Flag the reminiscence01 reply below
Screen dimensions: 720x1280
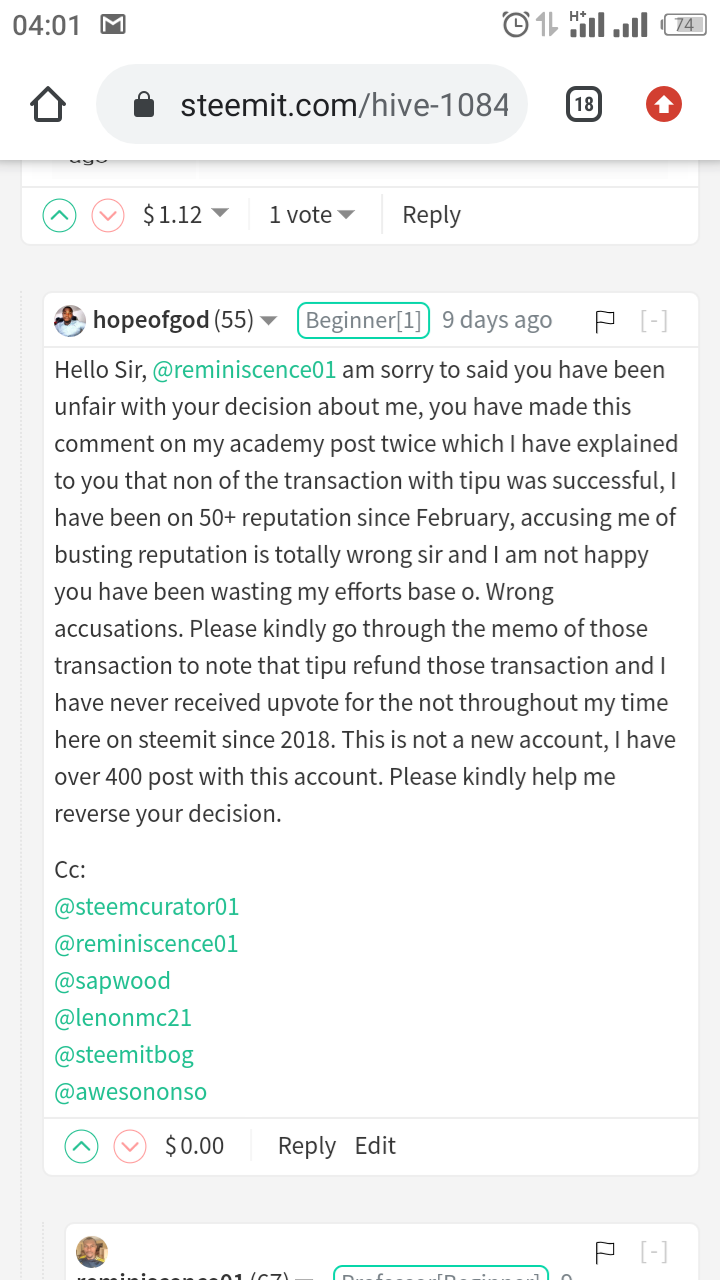605,1251
